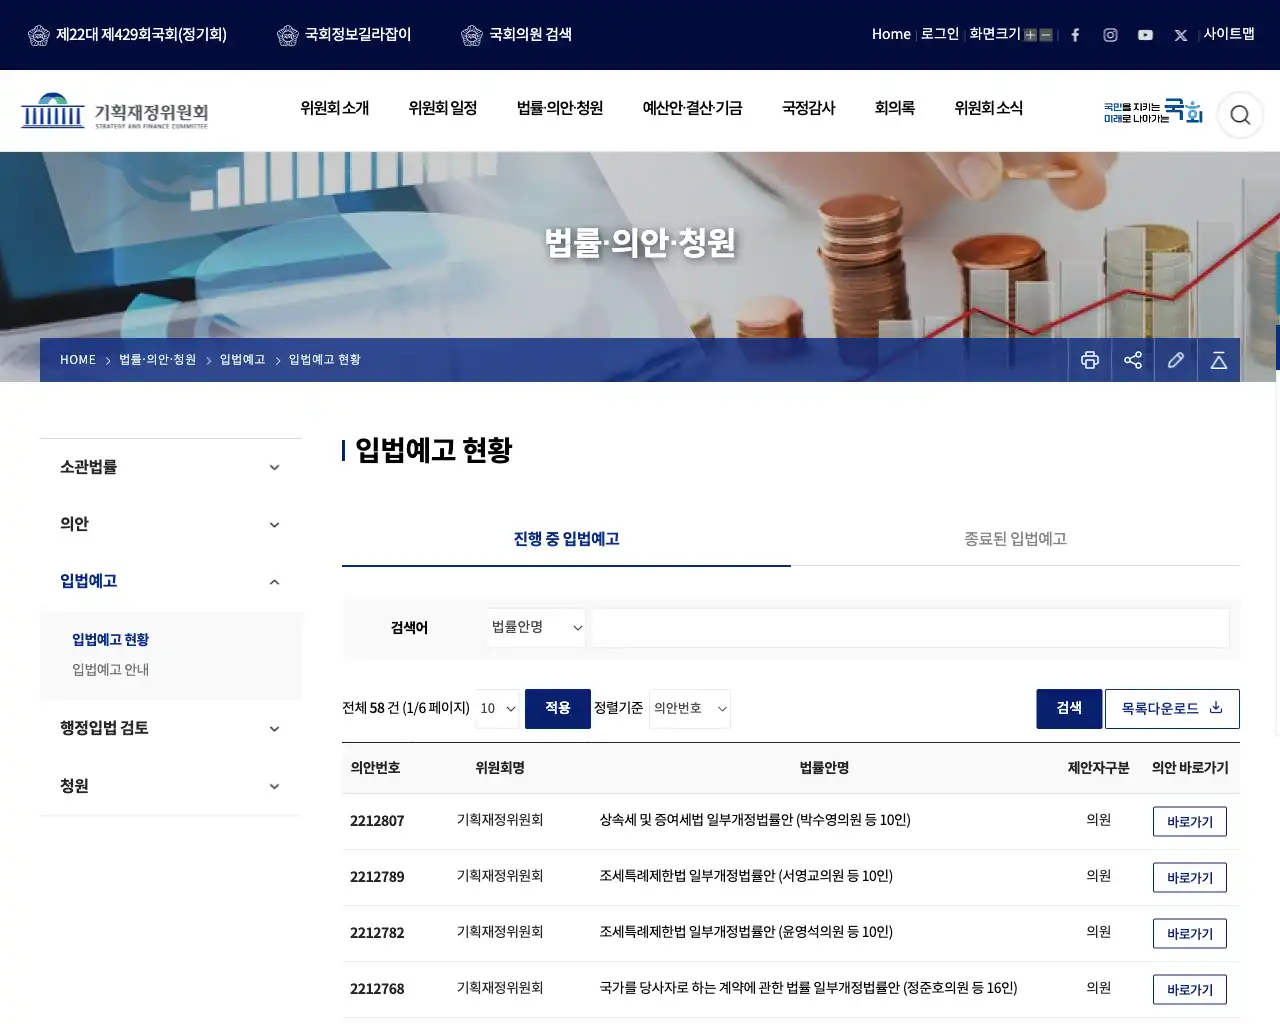
Task: Click 바로가기 for bill 2212789
Action: (x=1190, y=878)
